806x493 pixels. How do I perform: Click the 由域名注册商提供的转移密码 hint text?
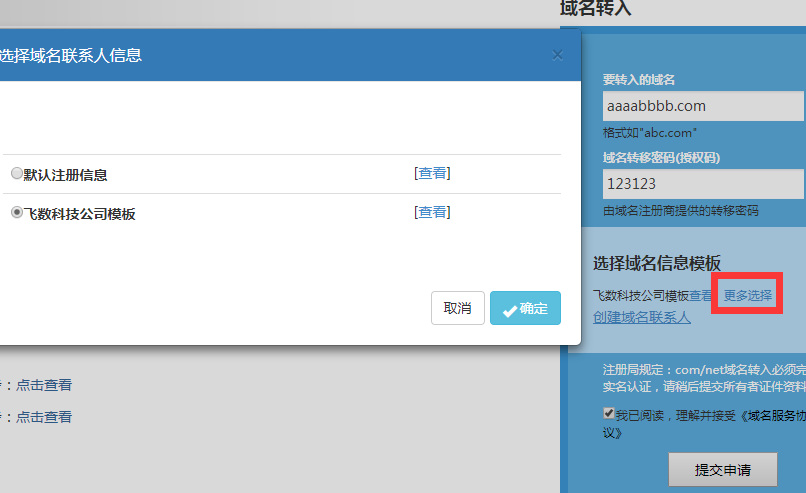coord(681,210)
